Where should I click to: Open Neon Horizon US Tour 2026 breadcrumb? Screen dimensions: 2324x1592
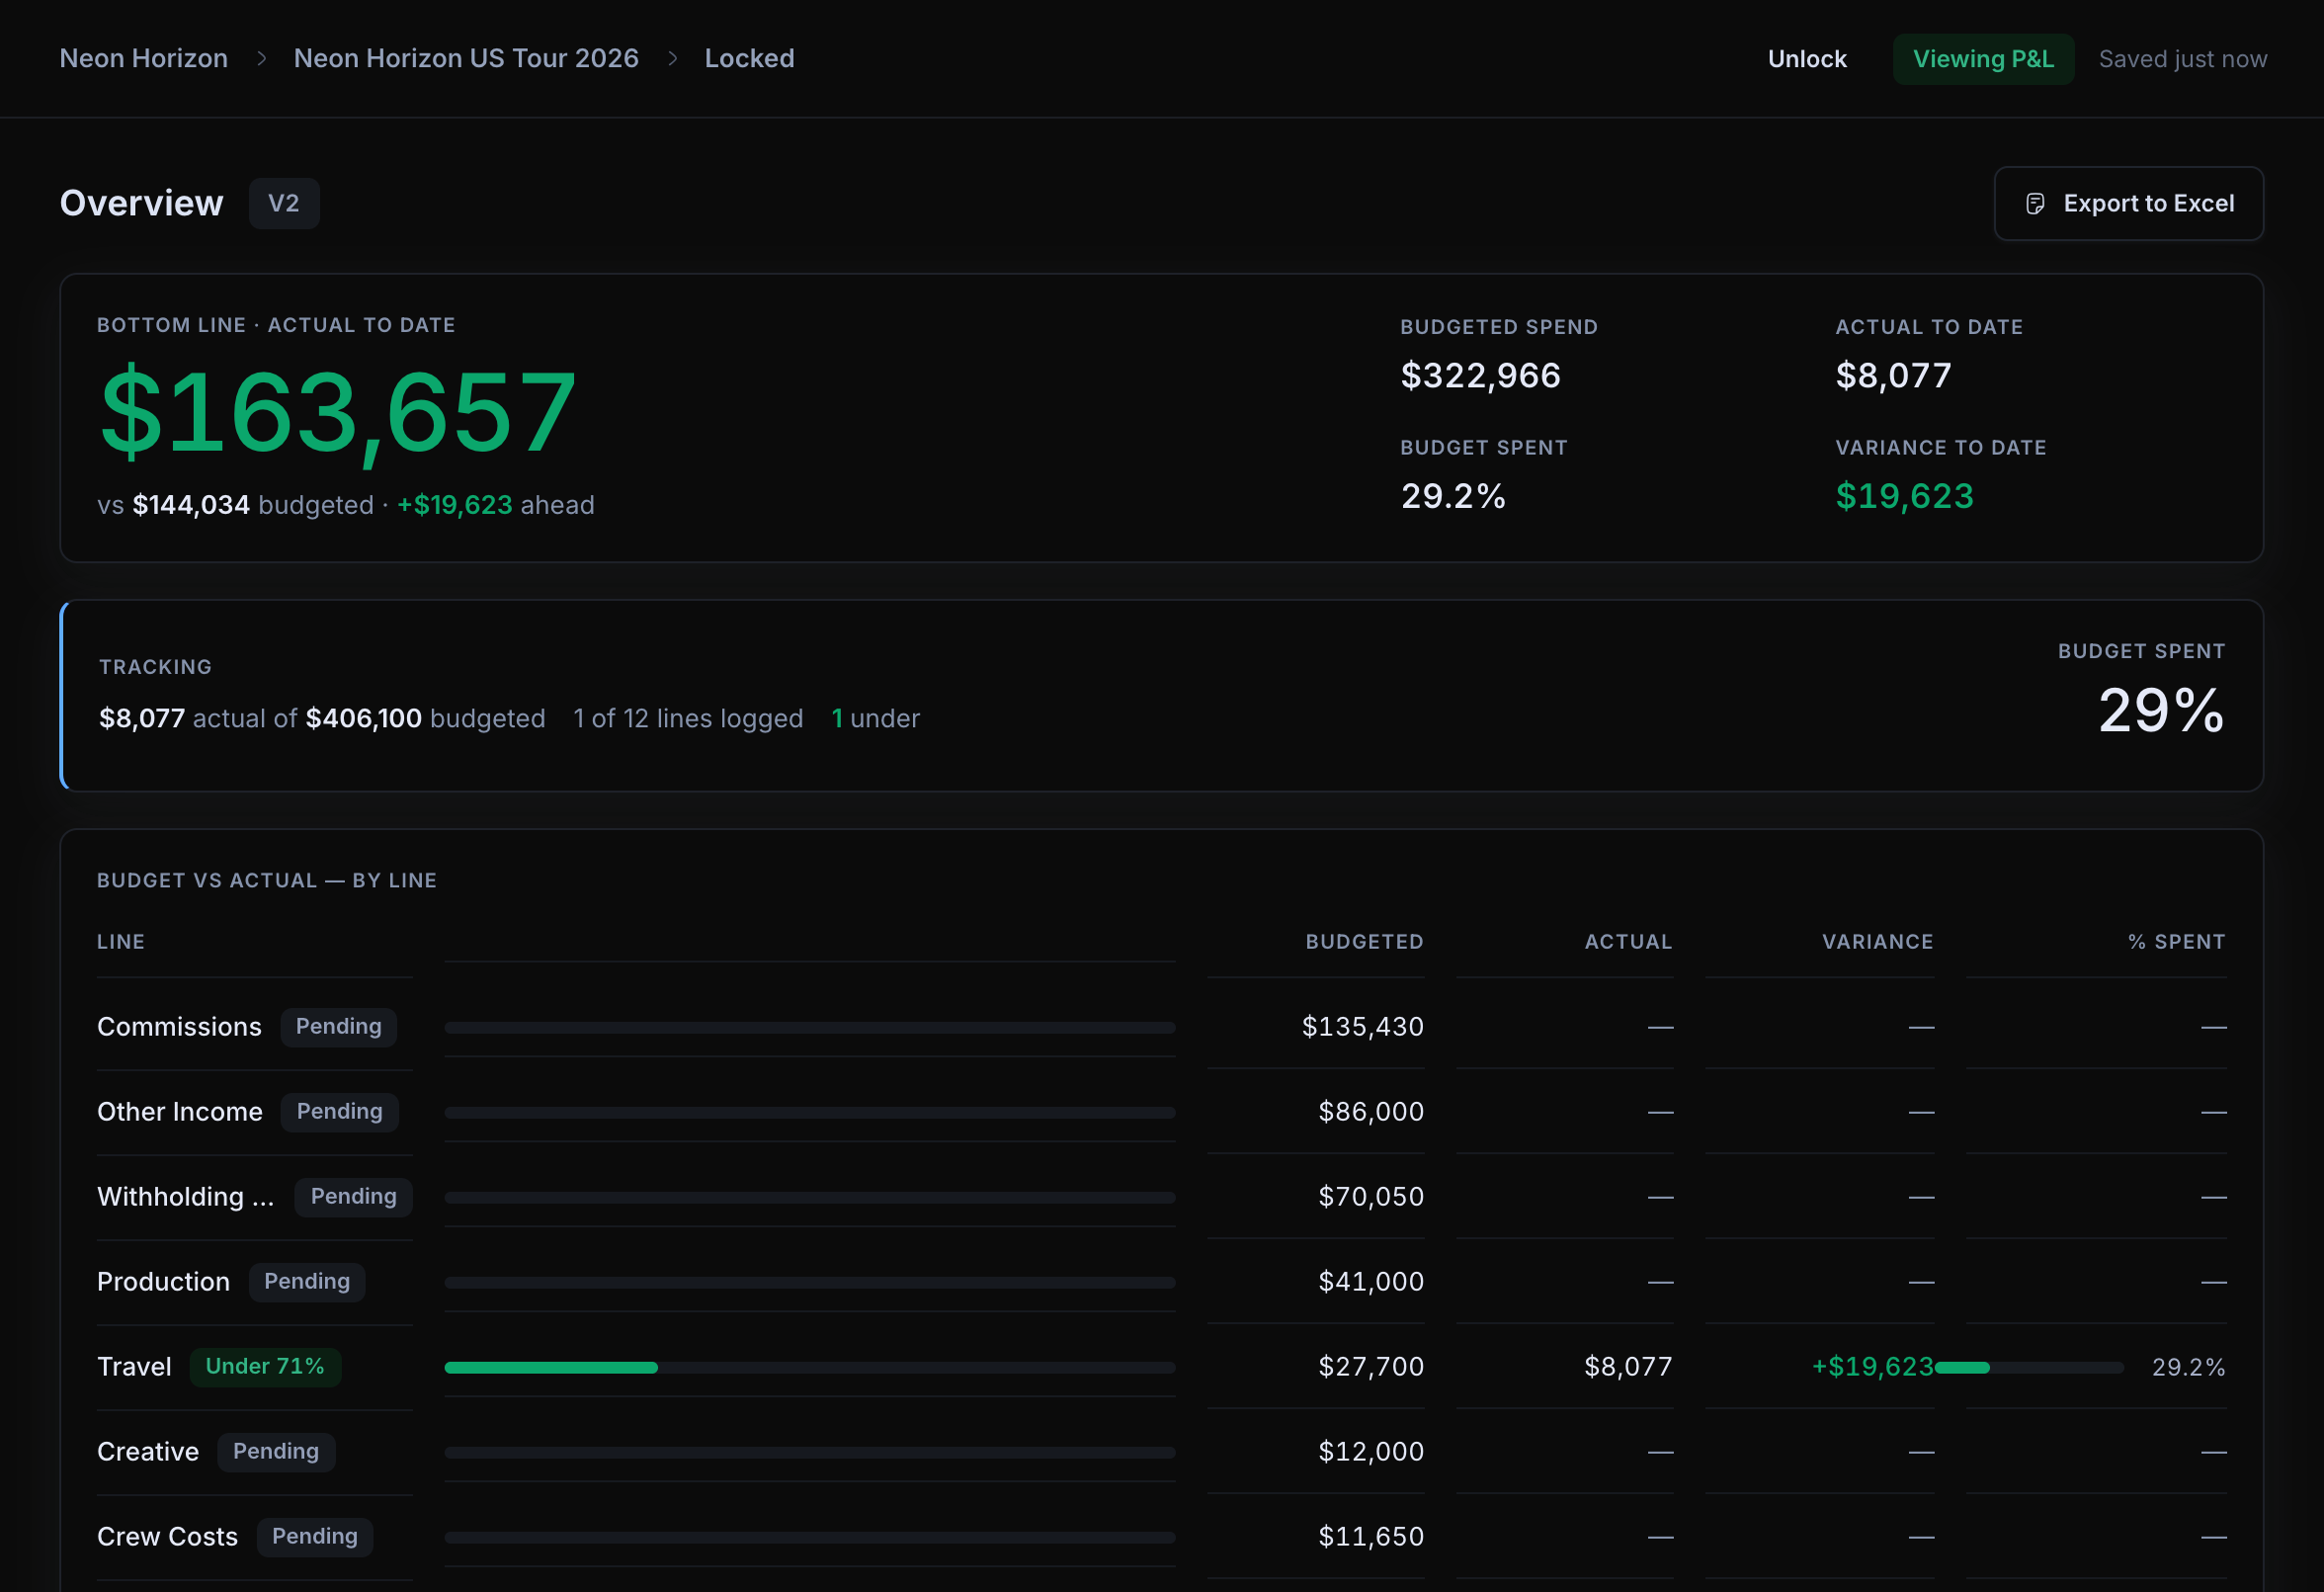(x=466, y=59)
